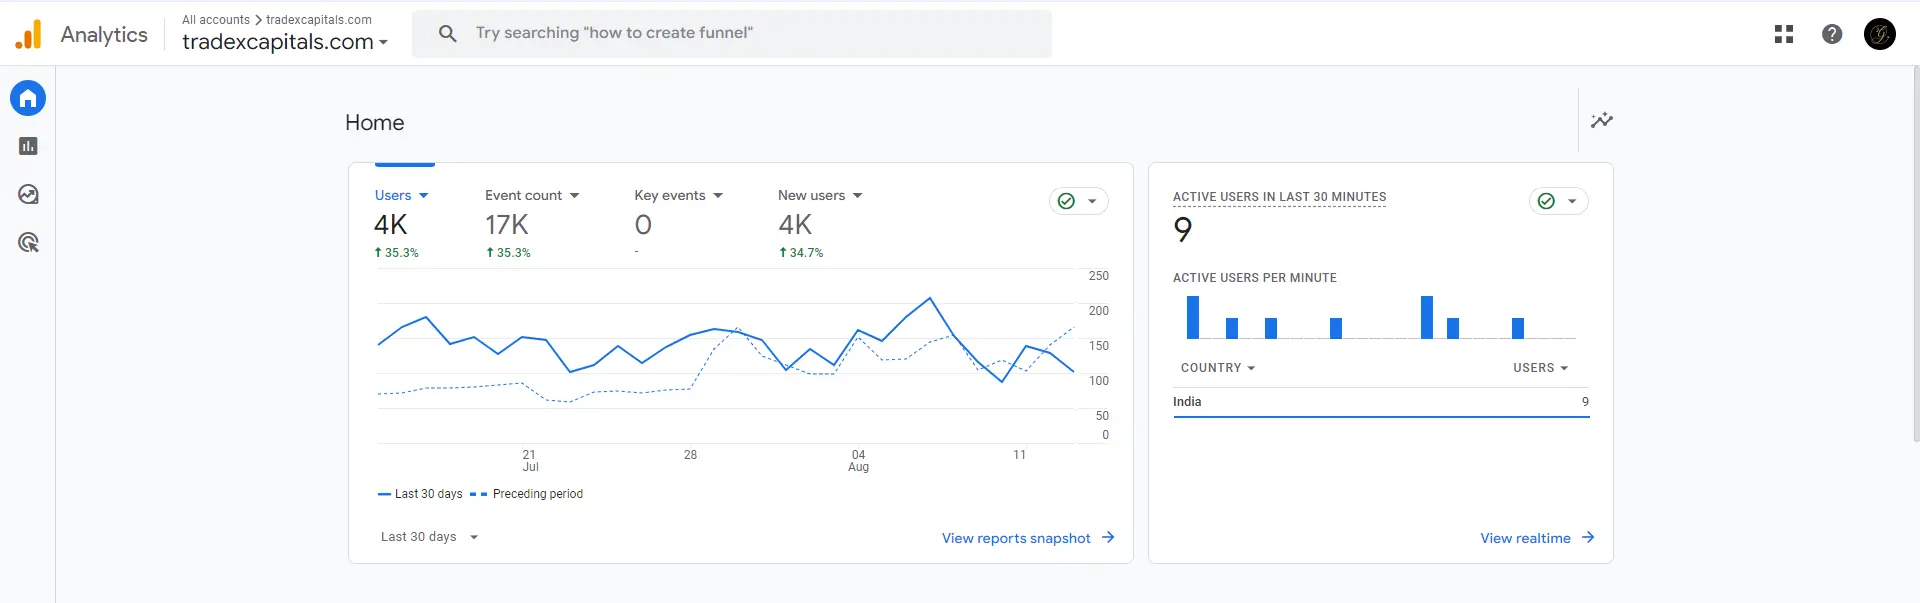Click the account profile avatar
The width and height of the screenshot is (1920, 603).
tap(1880, 34)
